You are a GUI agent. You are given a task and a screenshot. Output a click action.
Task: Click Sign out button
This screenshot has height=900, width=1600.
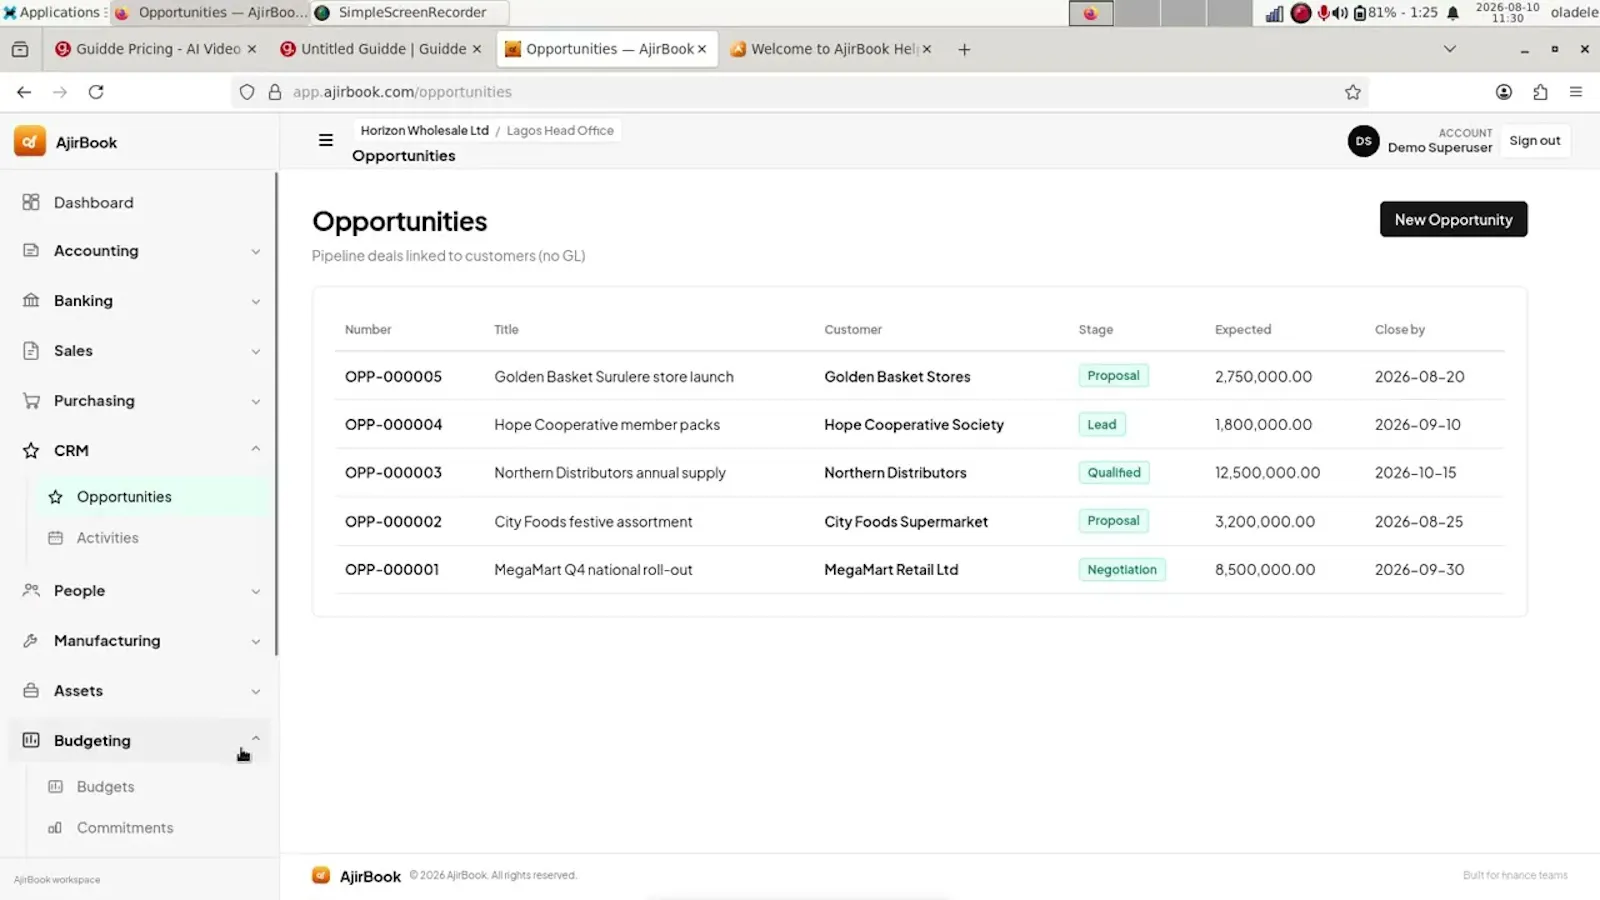click(x=1534, y=141)
